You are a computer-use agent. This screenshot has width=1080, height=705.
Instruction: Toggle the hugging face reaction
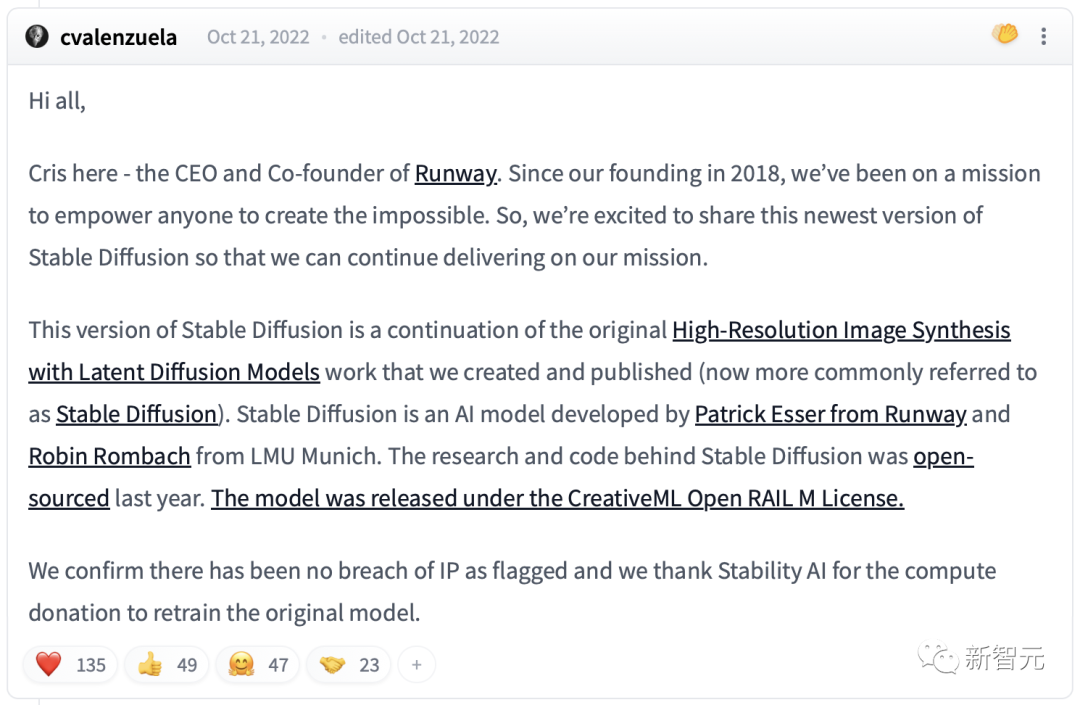click(x=257, y=664)
